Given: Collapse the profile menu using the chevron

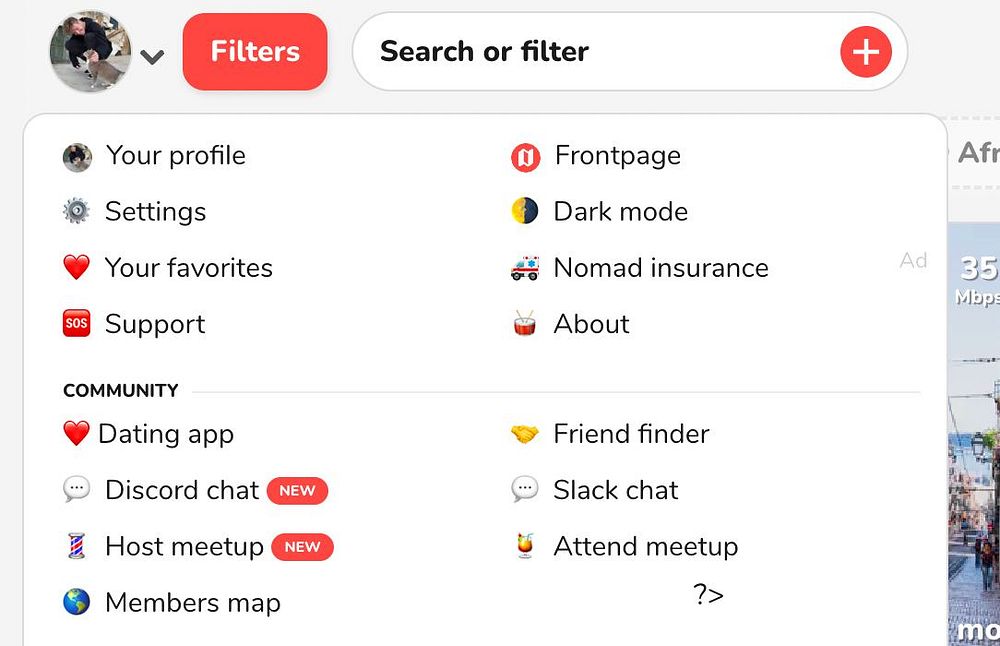Looking at the screenshot, I should click(152, 57).
